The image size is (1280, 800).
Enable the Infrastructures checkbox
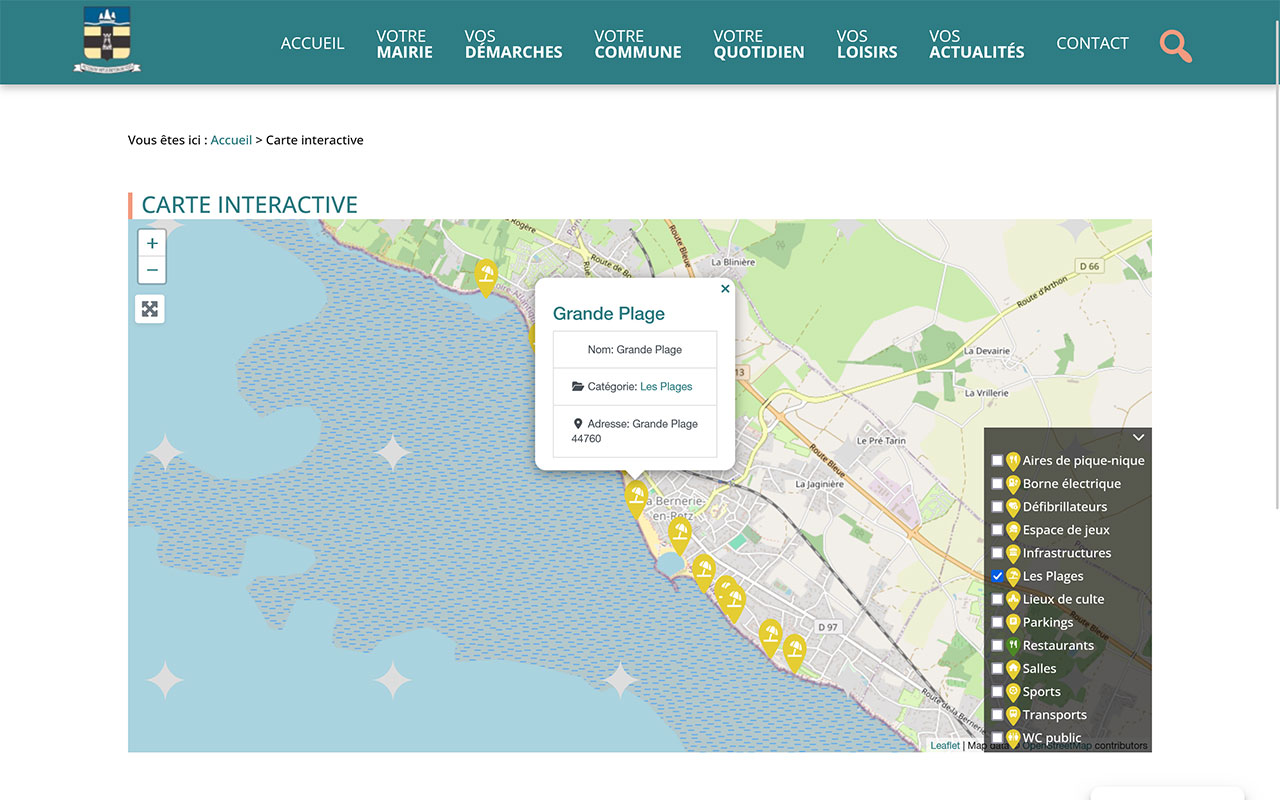(x=997, y=553)
